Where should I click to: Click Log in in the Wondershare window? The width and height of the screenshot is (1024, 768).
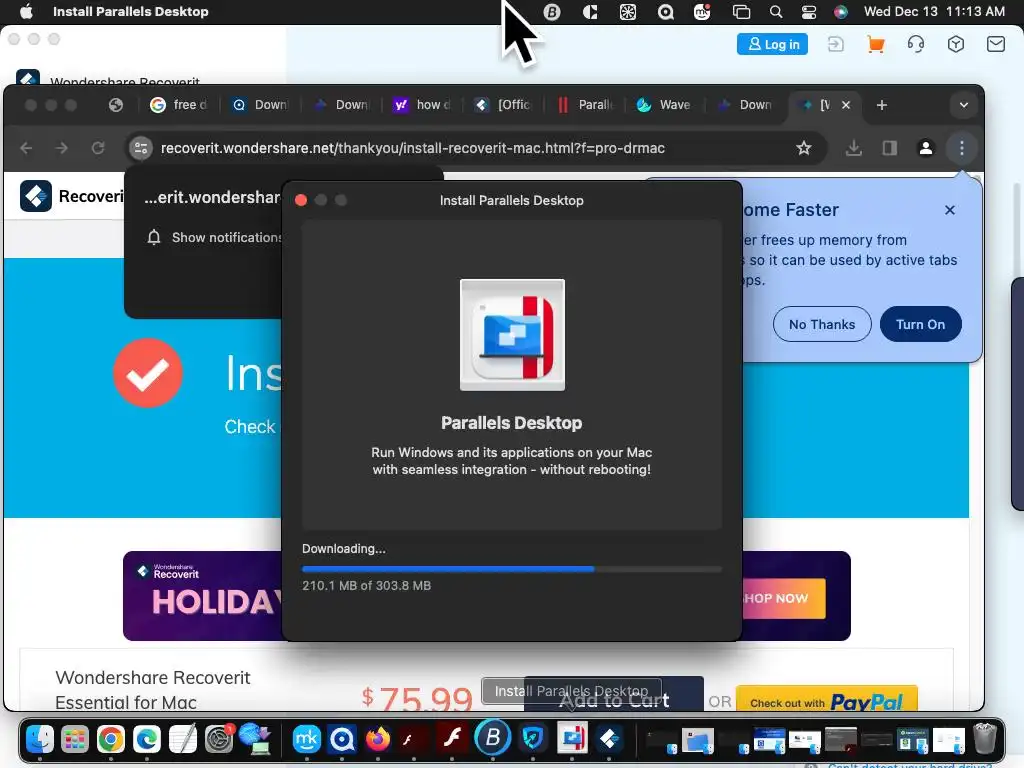[x=773, y=44]
